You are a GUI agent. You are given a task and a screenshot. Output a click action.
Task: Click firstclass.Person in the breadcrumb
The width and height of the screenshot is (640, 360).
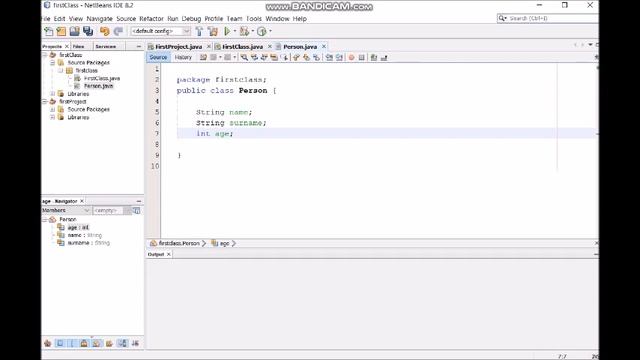[x=179, y=243]
